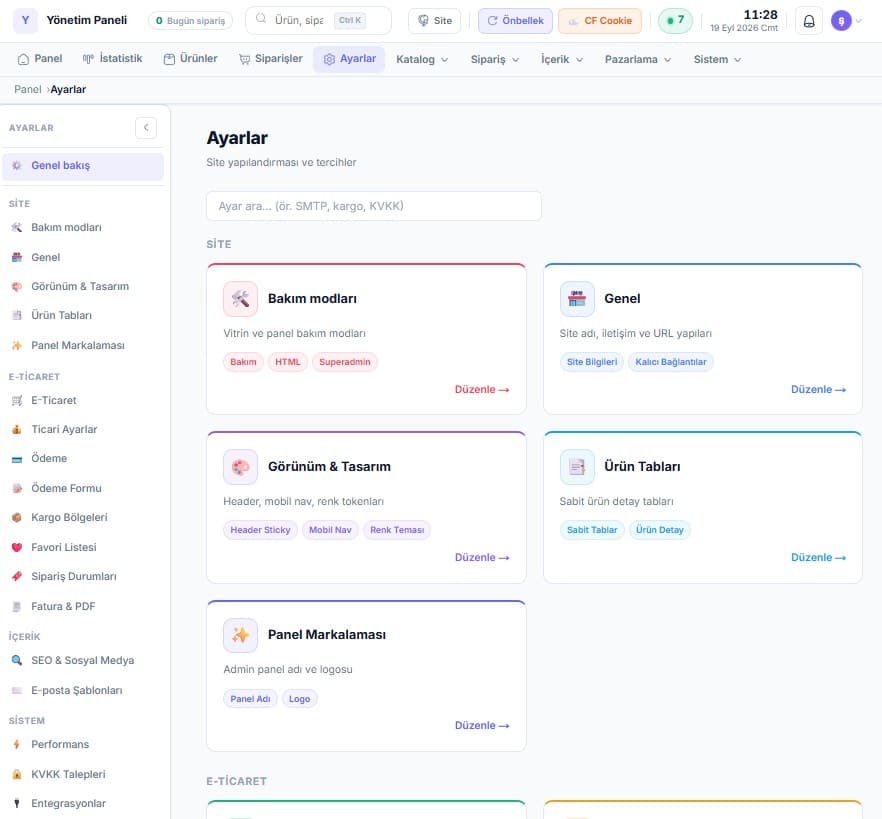The width and height of the screenshot is (882, 819).
Task: Click the Favori Listesi heart icon
Action: tap(17, 547)
